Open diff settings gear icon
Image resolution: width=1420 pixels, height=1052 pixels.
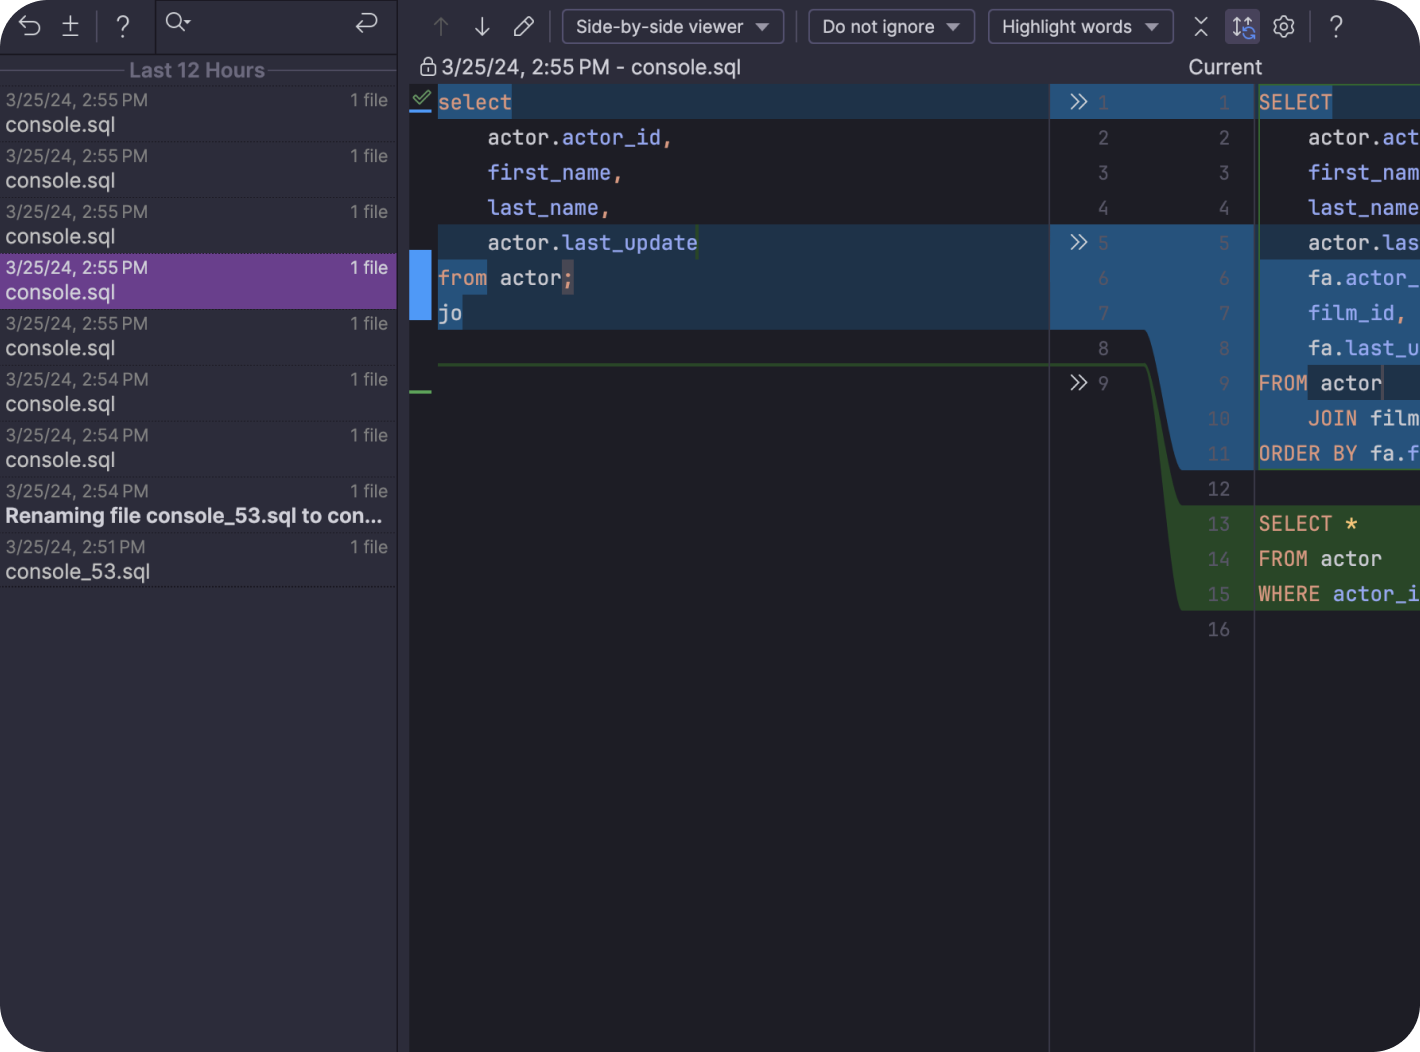(1284, 27)
